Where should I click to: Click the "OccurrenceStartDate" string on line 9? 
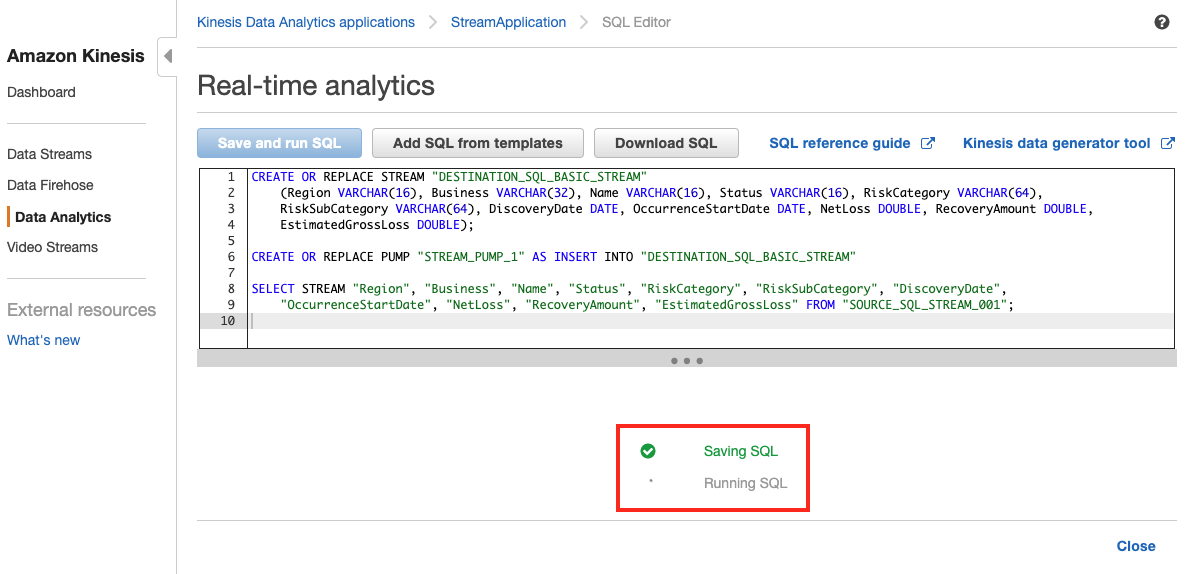(356, 305)
